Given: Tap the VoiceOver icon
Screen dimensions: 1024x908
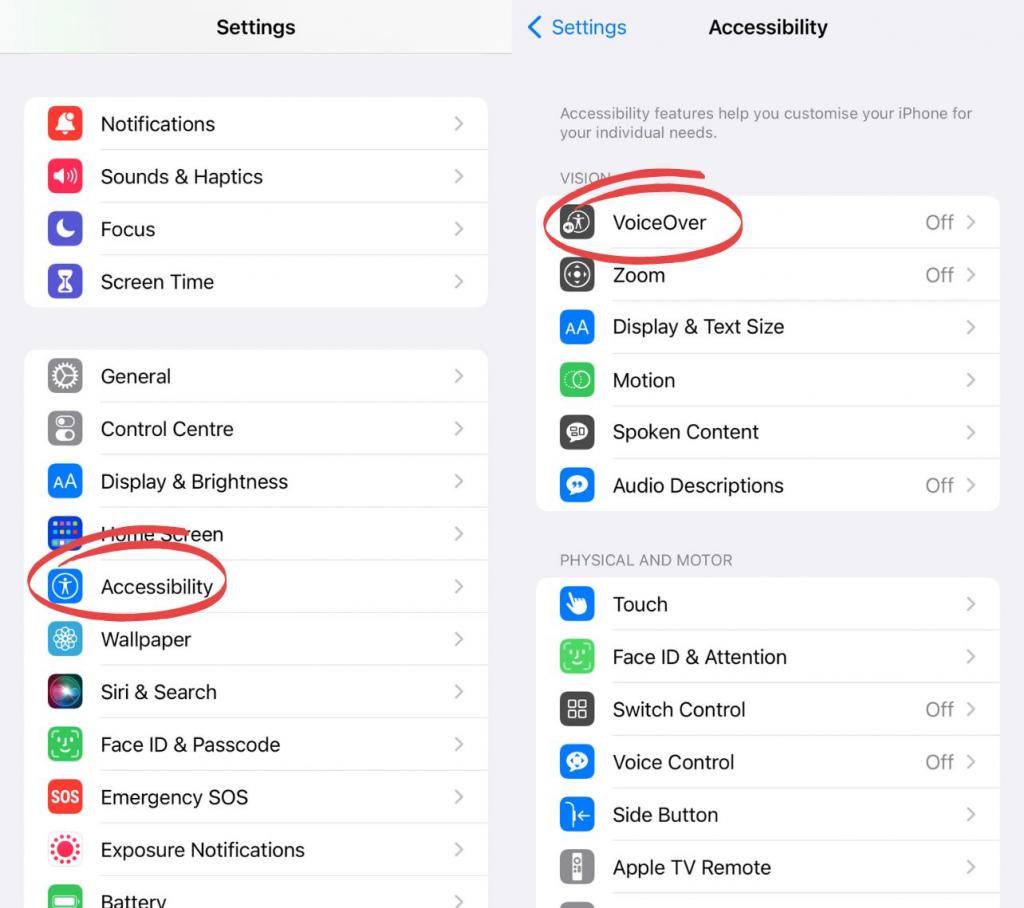Looking at the screenshot, I should [577, 222].
